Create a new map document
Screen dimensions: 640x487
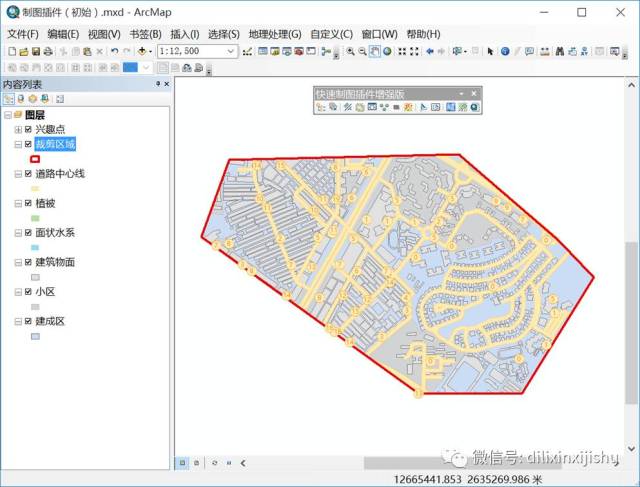(x=12, y=51)
